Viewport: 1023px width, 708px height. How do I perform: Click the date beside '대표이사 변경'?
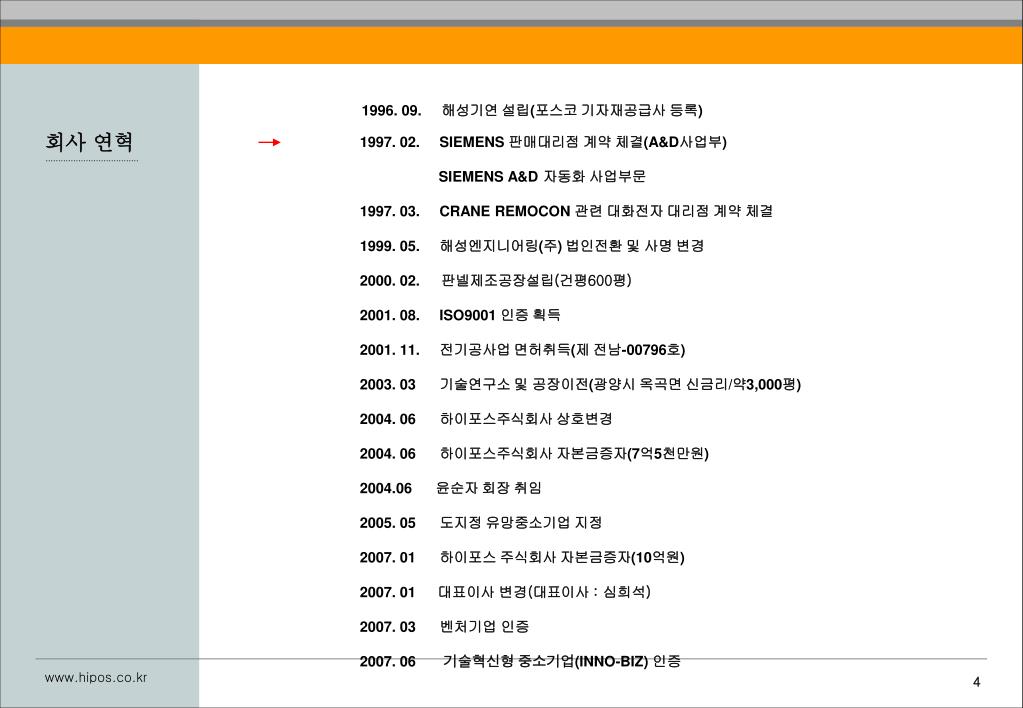388,592
